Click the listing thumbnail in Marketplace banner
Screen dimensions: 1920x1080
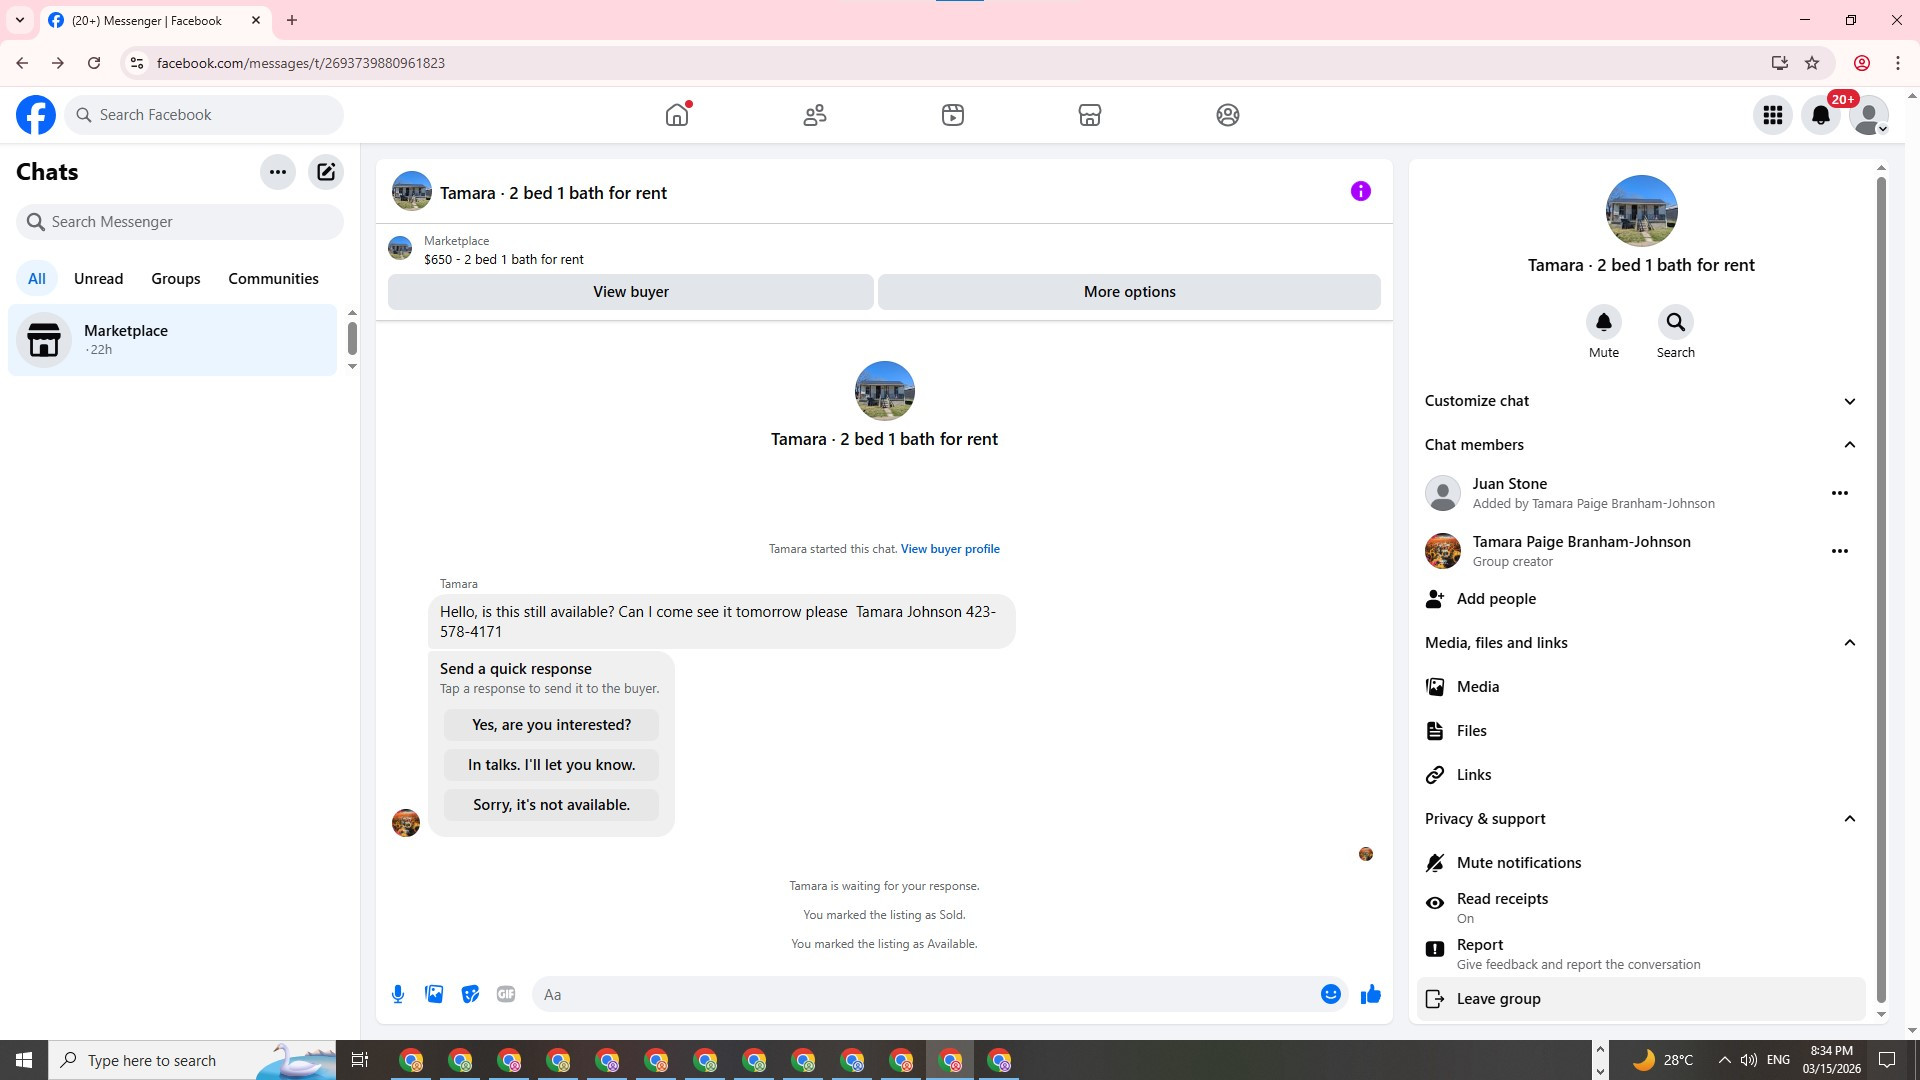(x=400, y=248)
